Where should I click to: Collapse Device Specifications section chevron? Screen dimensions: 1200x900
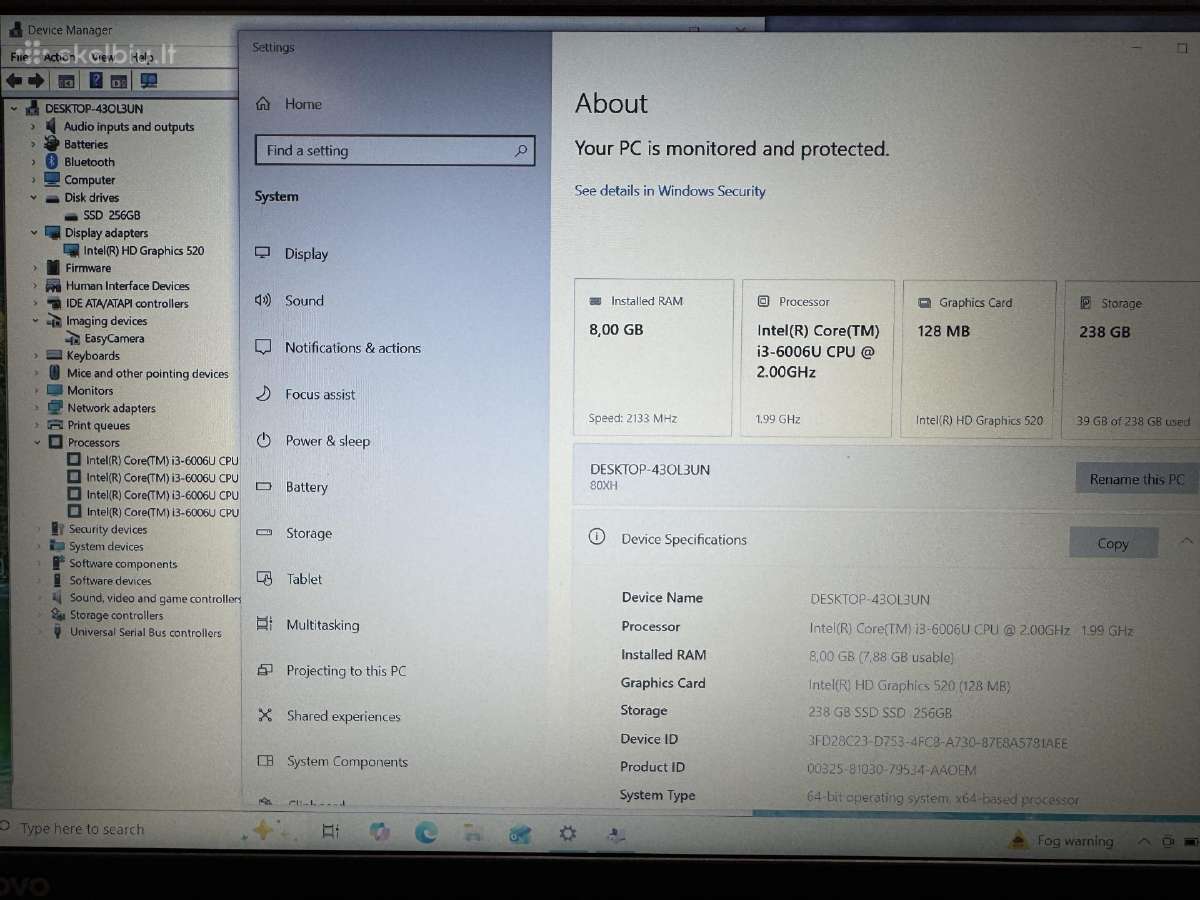pos(1186,541)
